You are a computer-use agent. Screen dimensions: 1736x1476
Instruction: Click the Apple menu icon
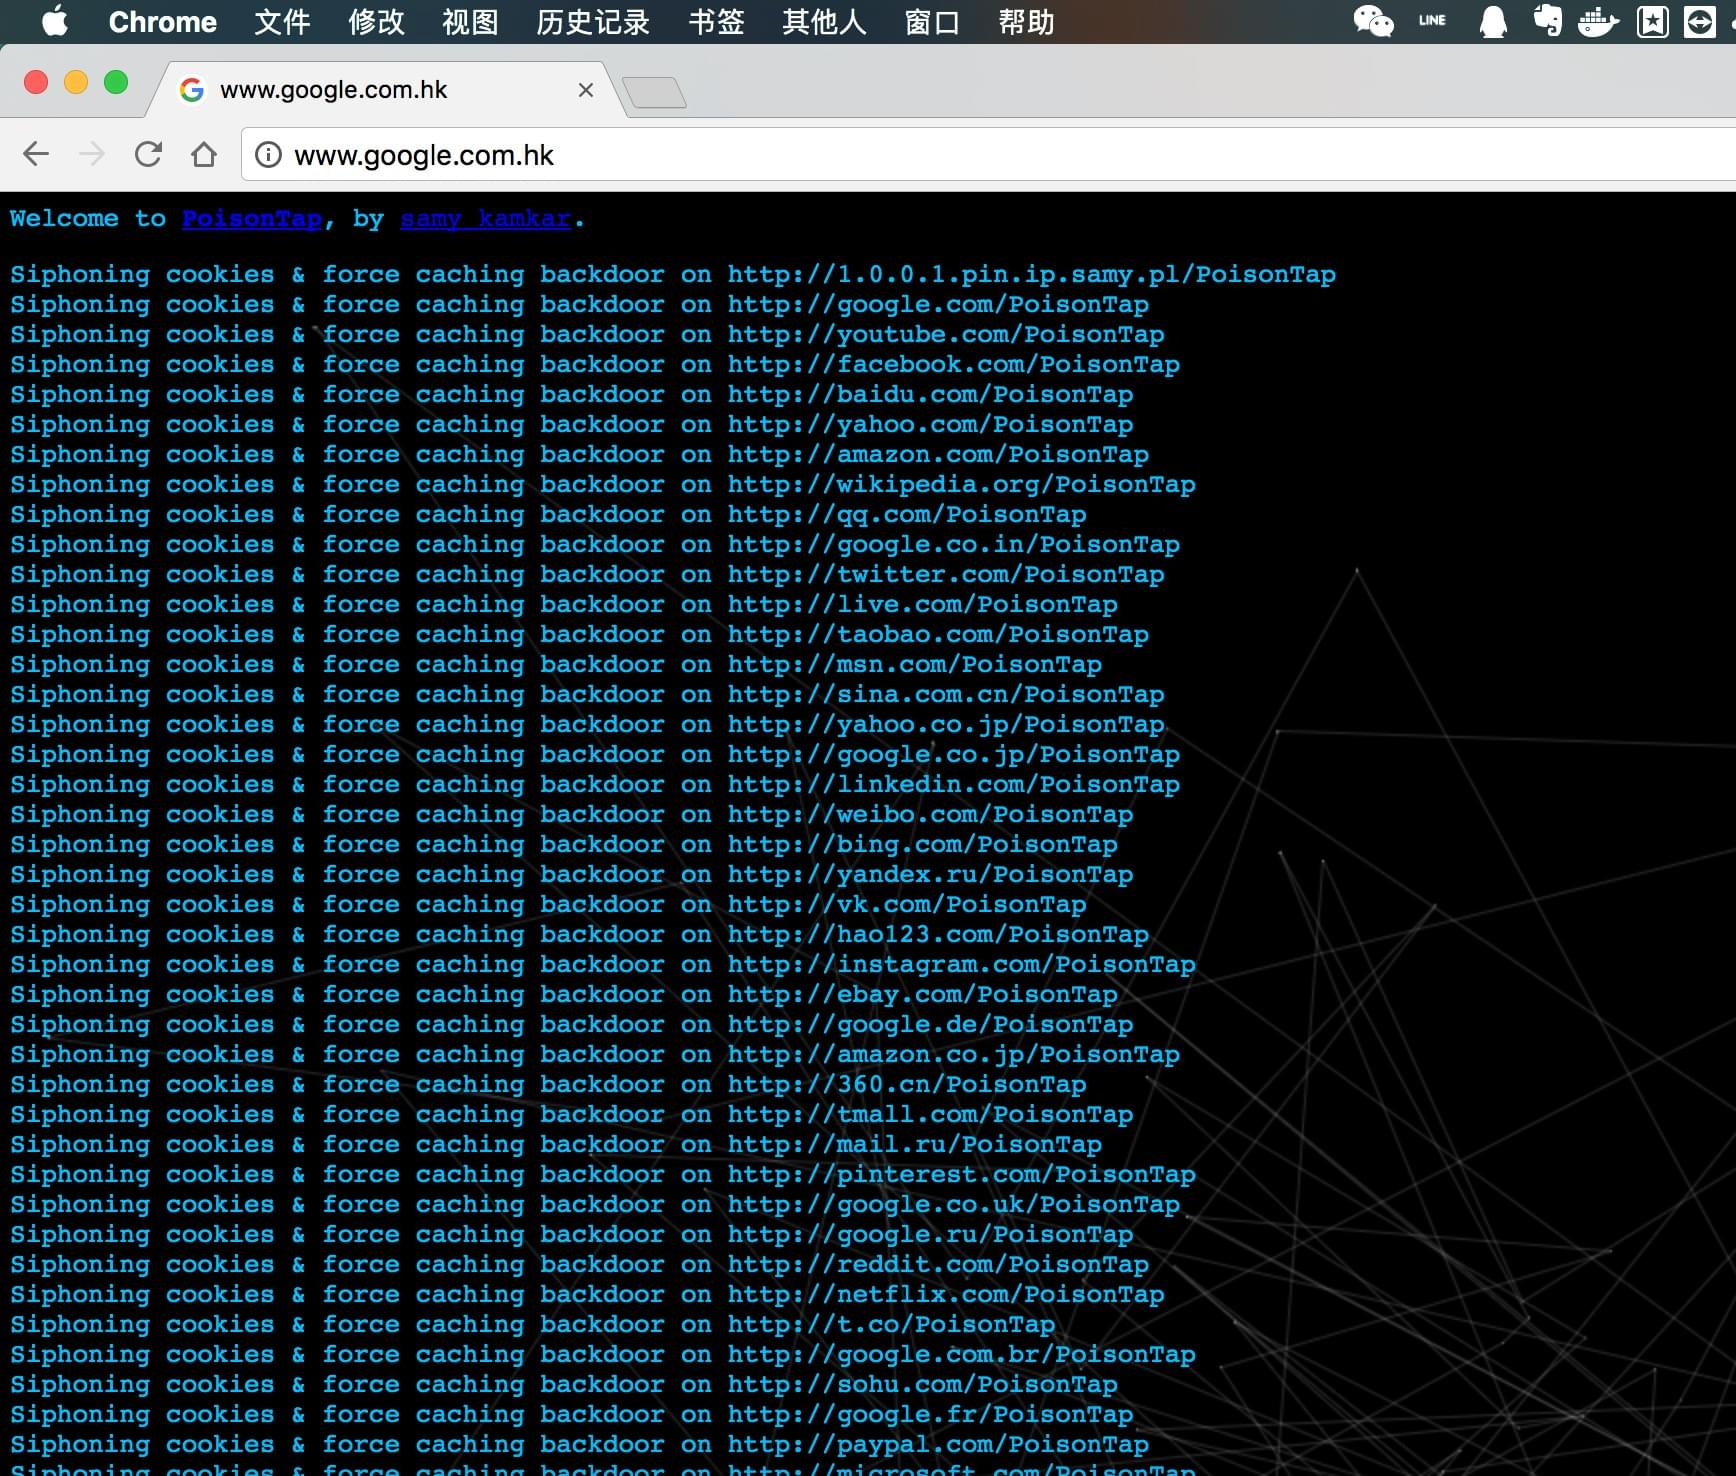pyautogui.click(x=55, y=21)
